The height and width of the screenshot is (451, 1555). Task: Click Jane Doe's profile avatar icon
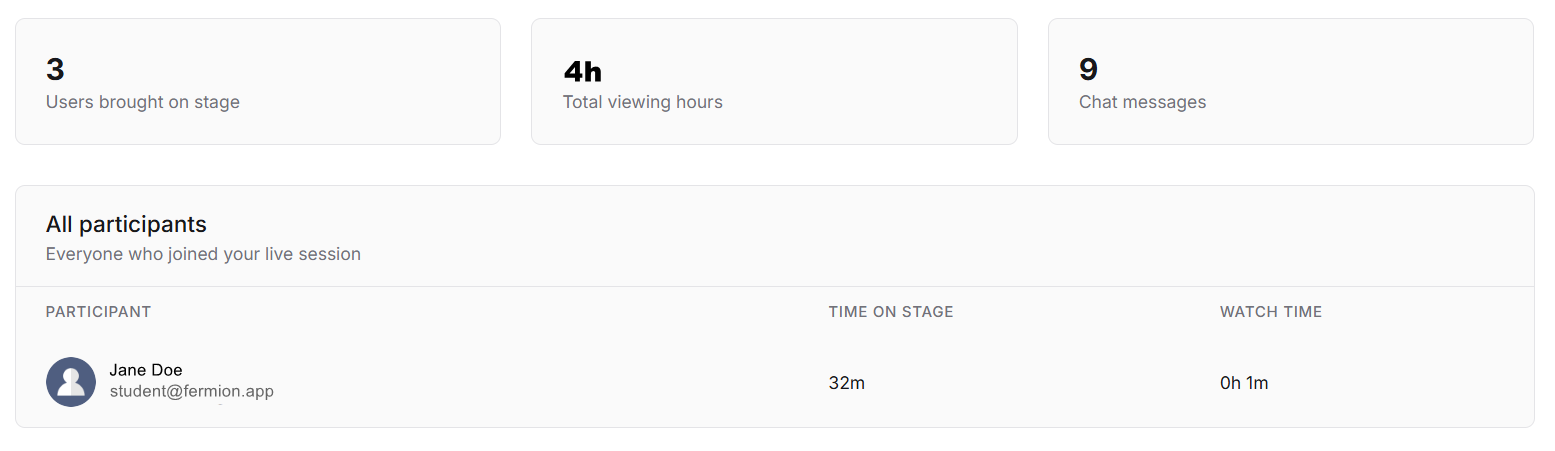coord(71,382)
